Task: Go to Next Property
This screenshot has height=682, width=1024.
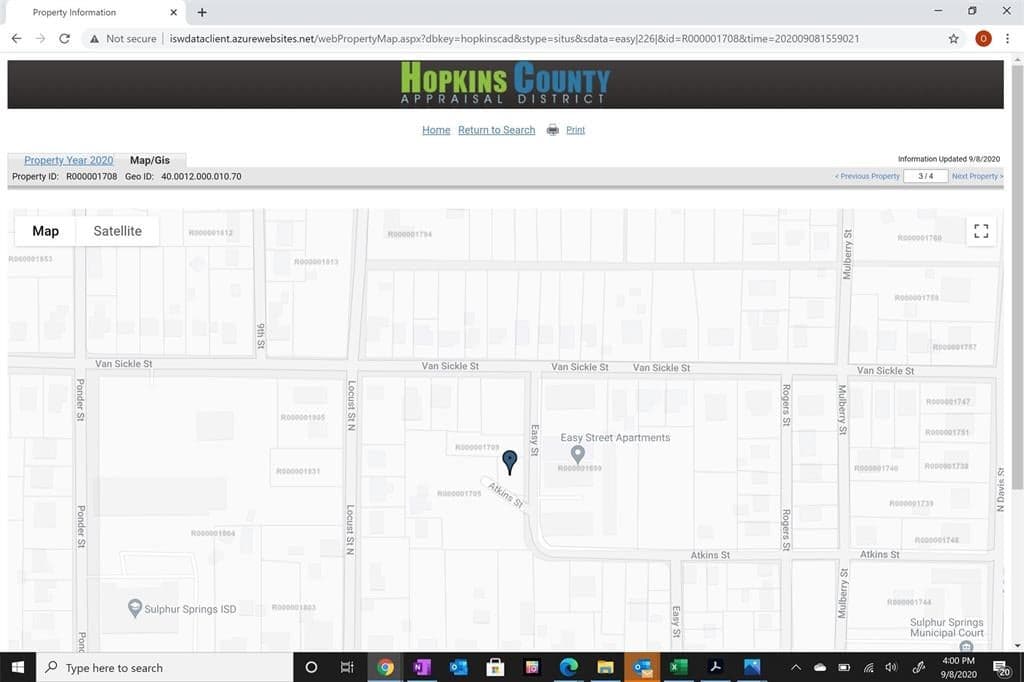Action: [977, 176]
